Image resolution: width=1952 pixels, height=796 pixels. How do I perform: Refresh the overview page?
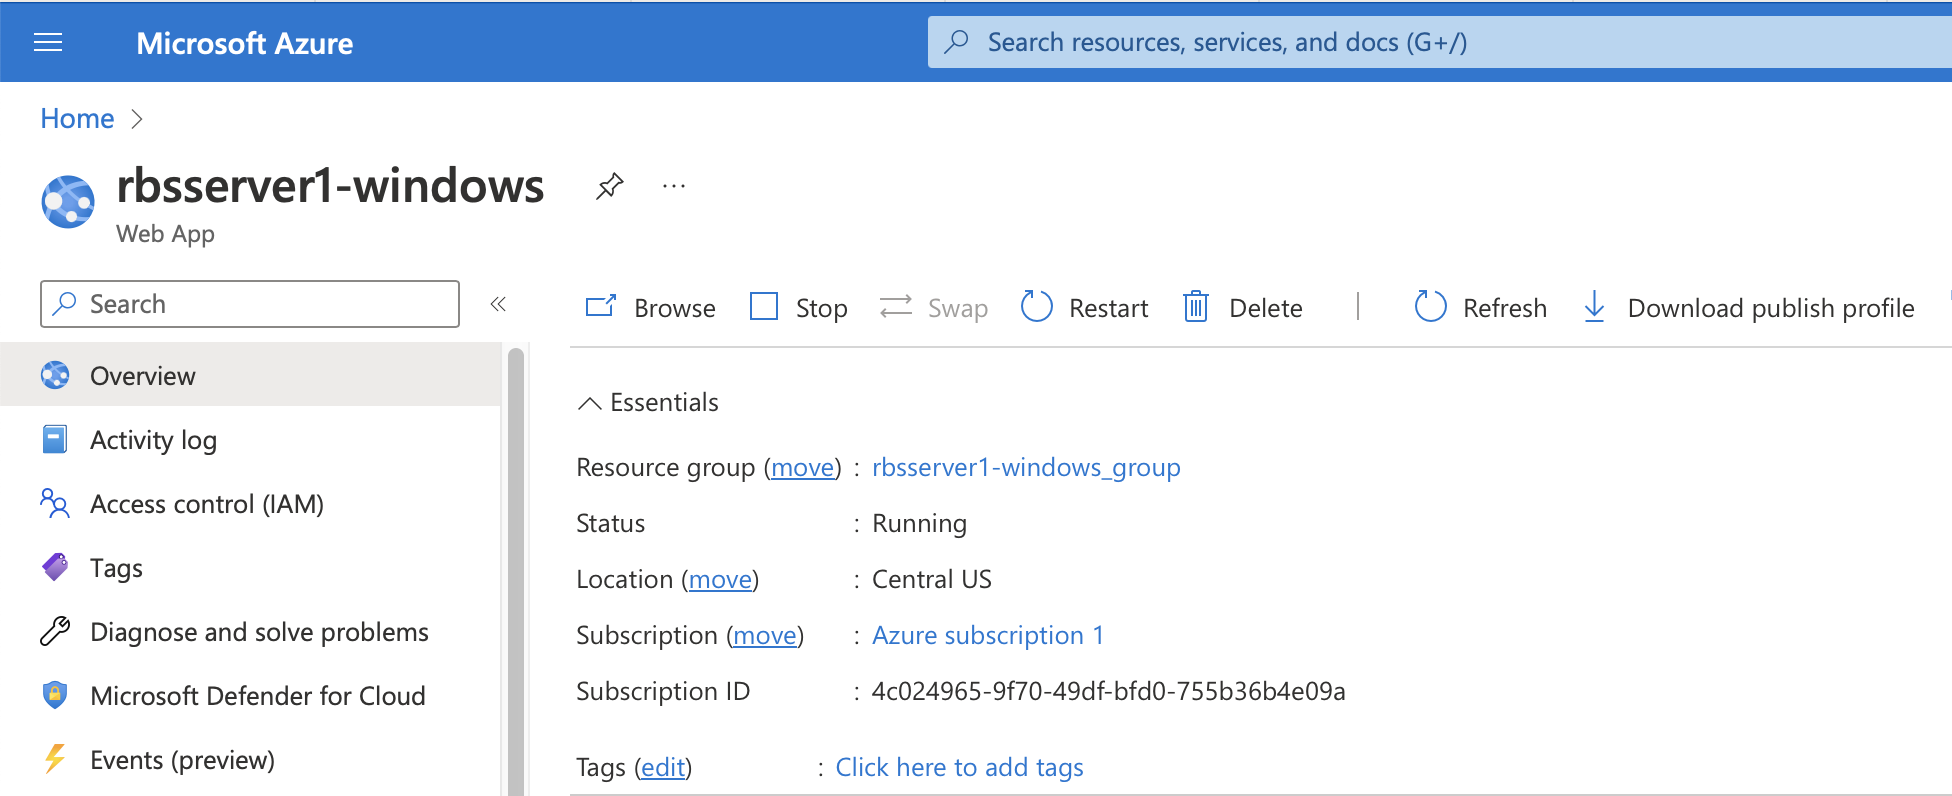1480,307
